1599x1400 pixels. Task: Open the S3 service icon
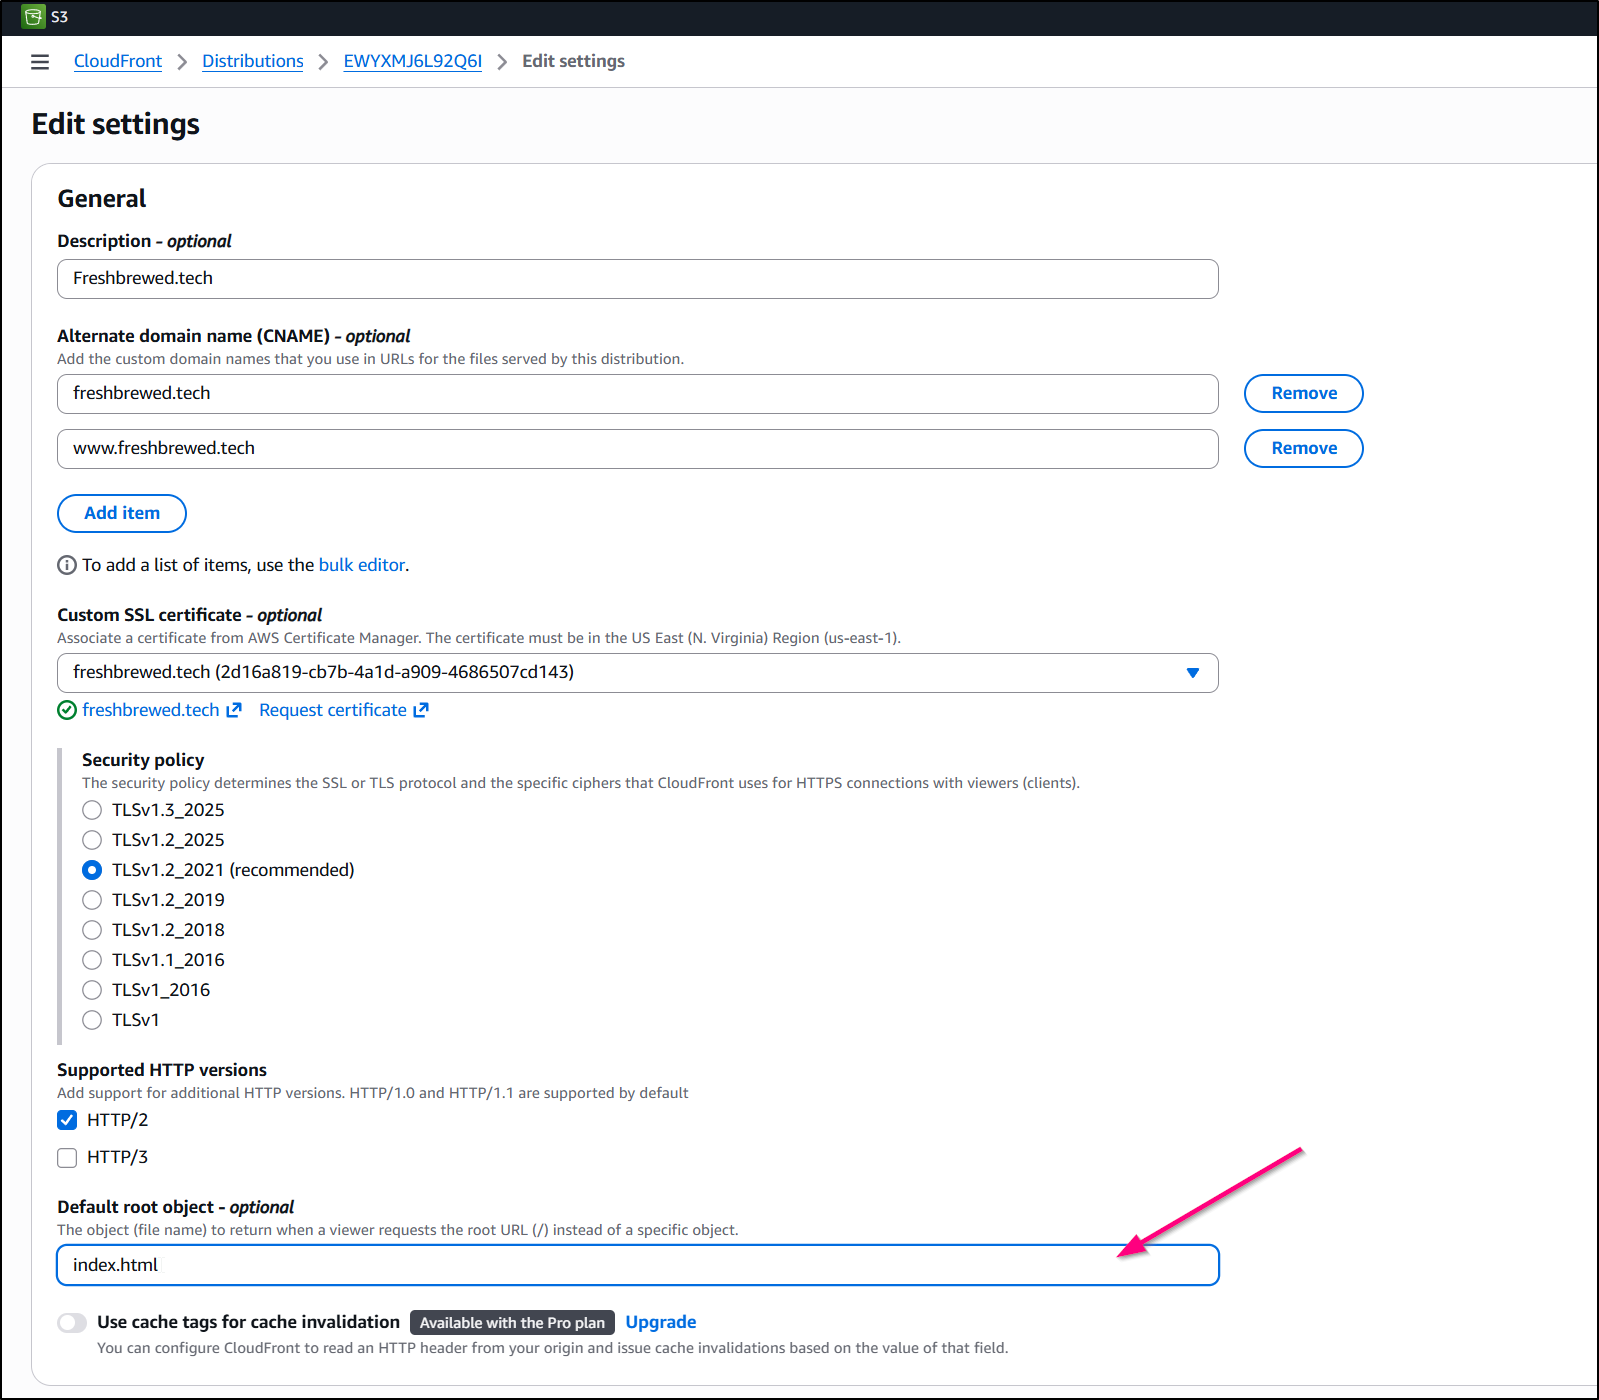(34, 17)
